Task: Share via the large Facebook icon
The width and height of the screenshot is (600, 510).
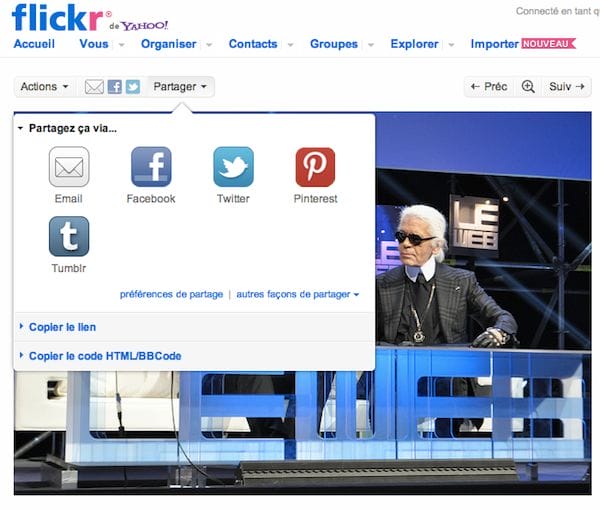Action: [x=151, y=167]
